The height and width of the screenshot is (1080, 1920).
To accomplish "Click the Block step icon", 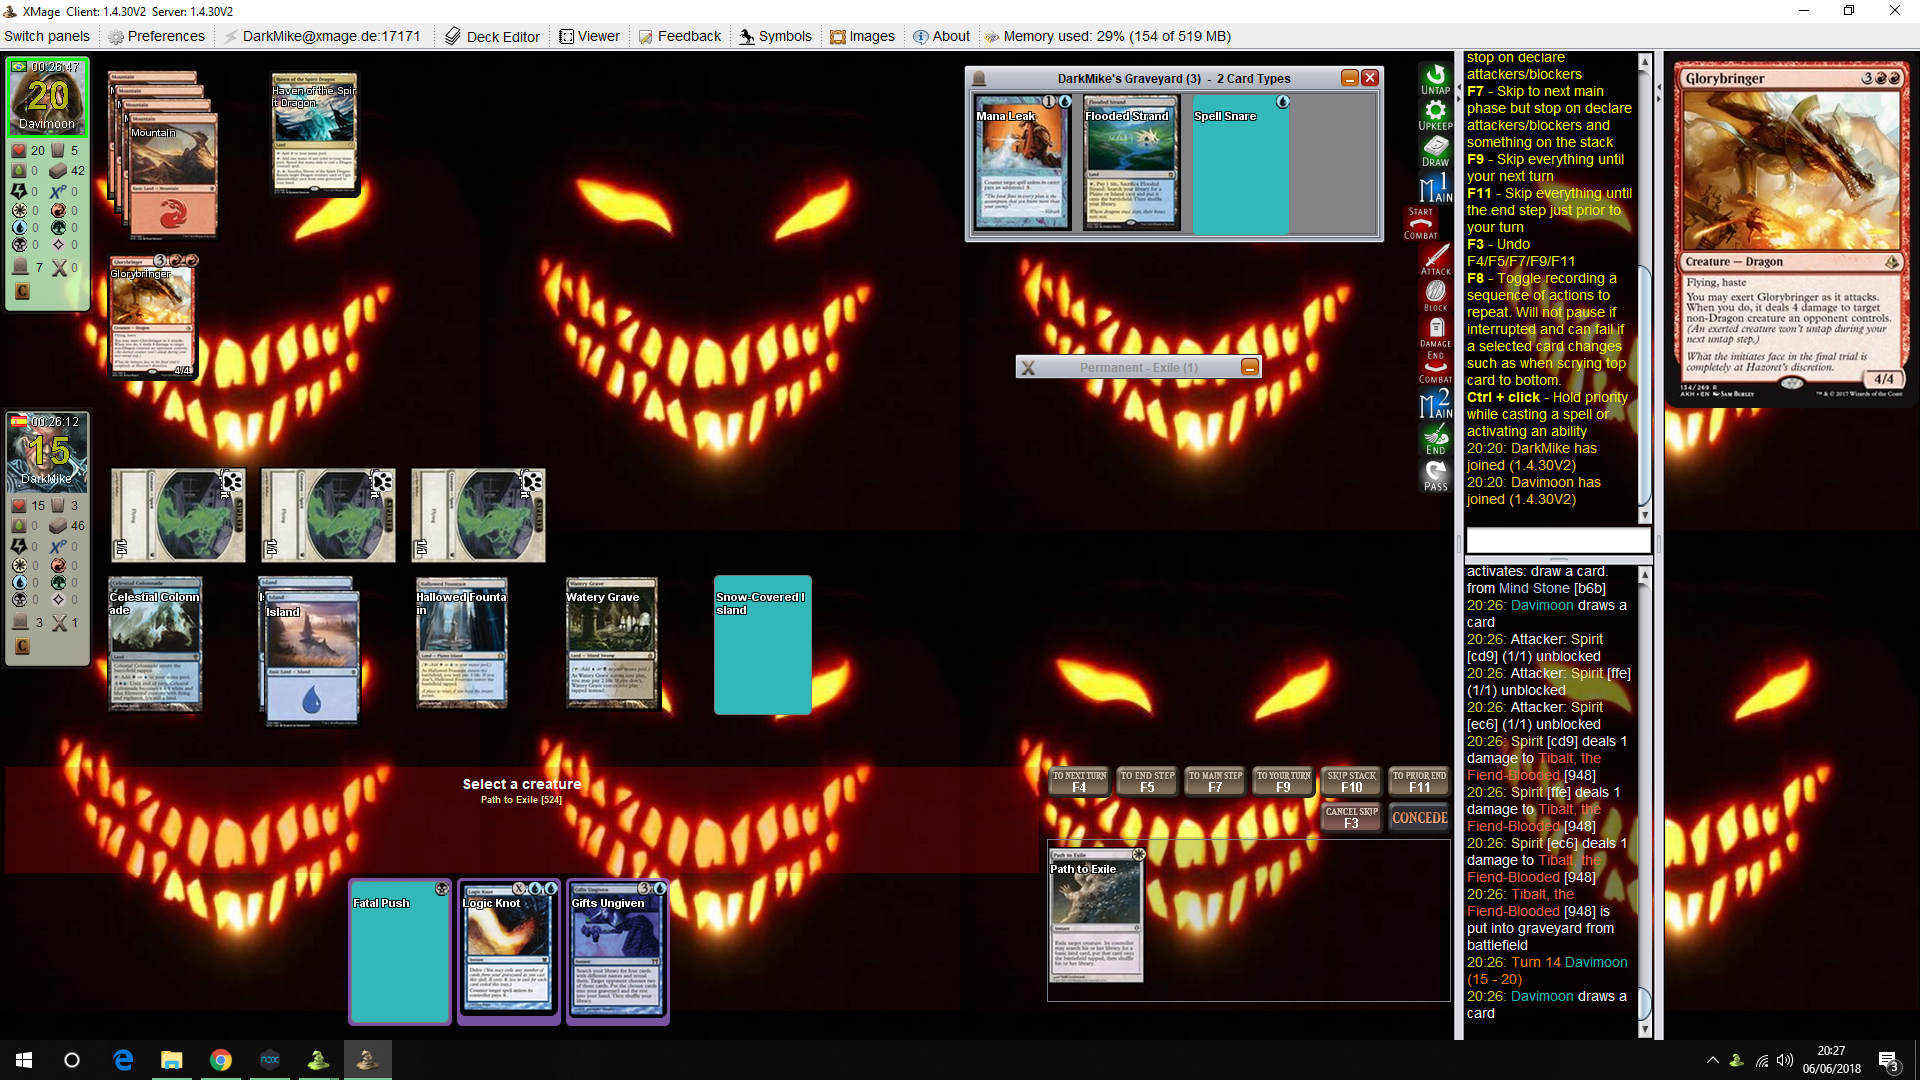I will click(x=1435, y=295).
